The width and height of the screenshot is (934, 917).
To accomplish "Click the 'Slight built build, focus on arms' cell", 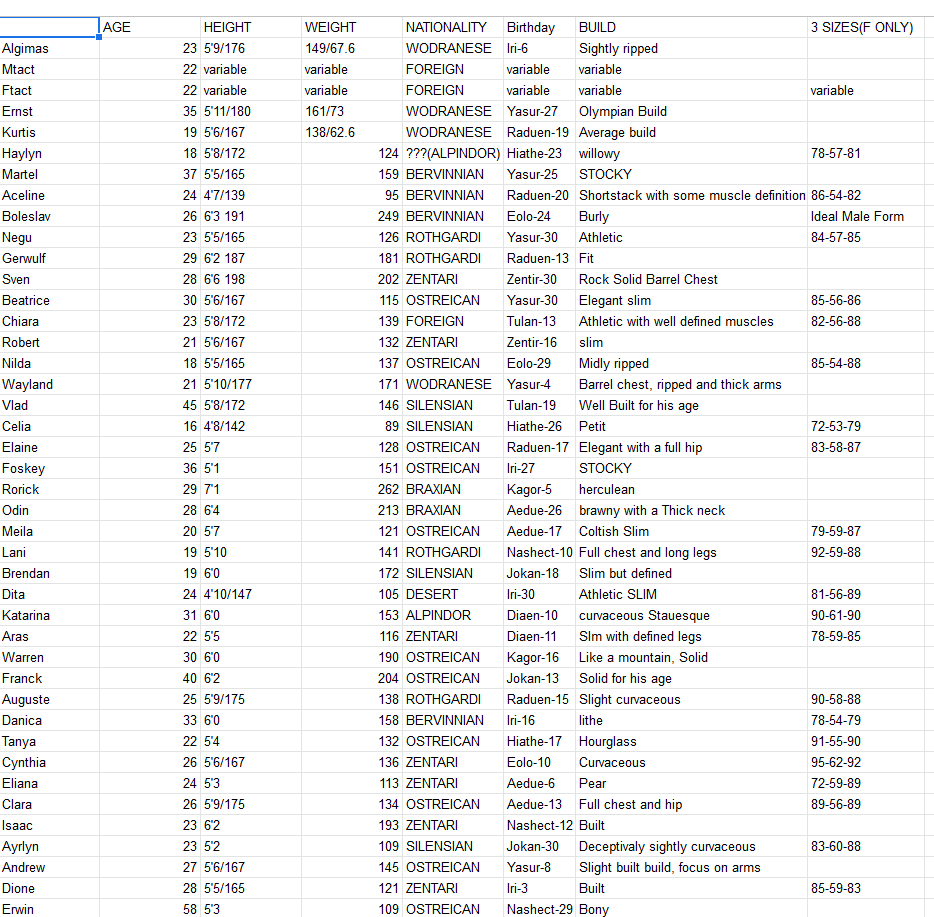I will 692,867.
